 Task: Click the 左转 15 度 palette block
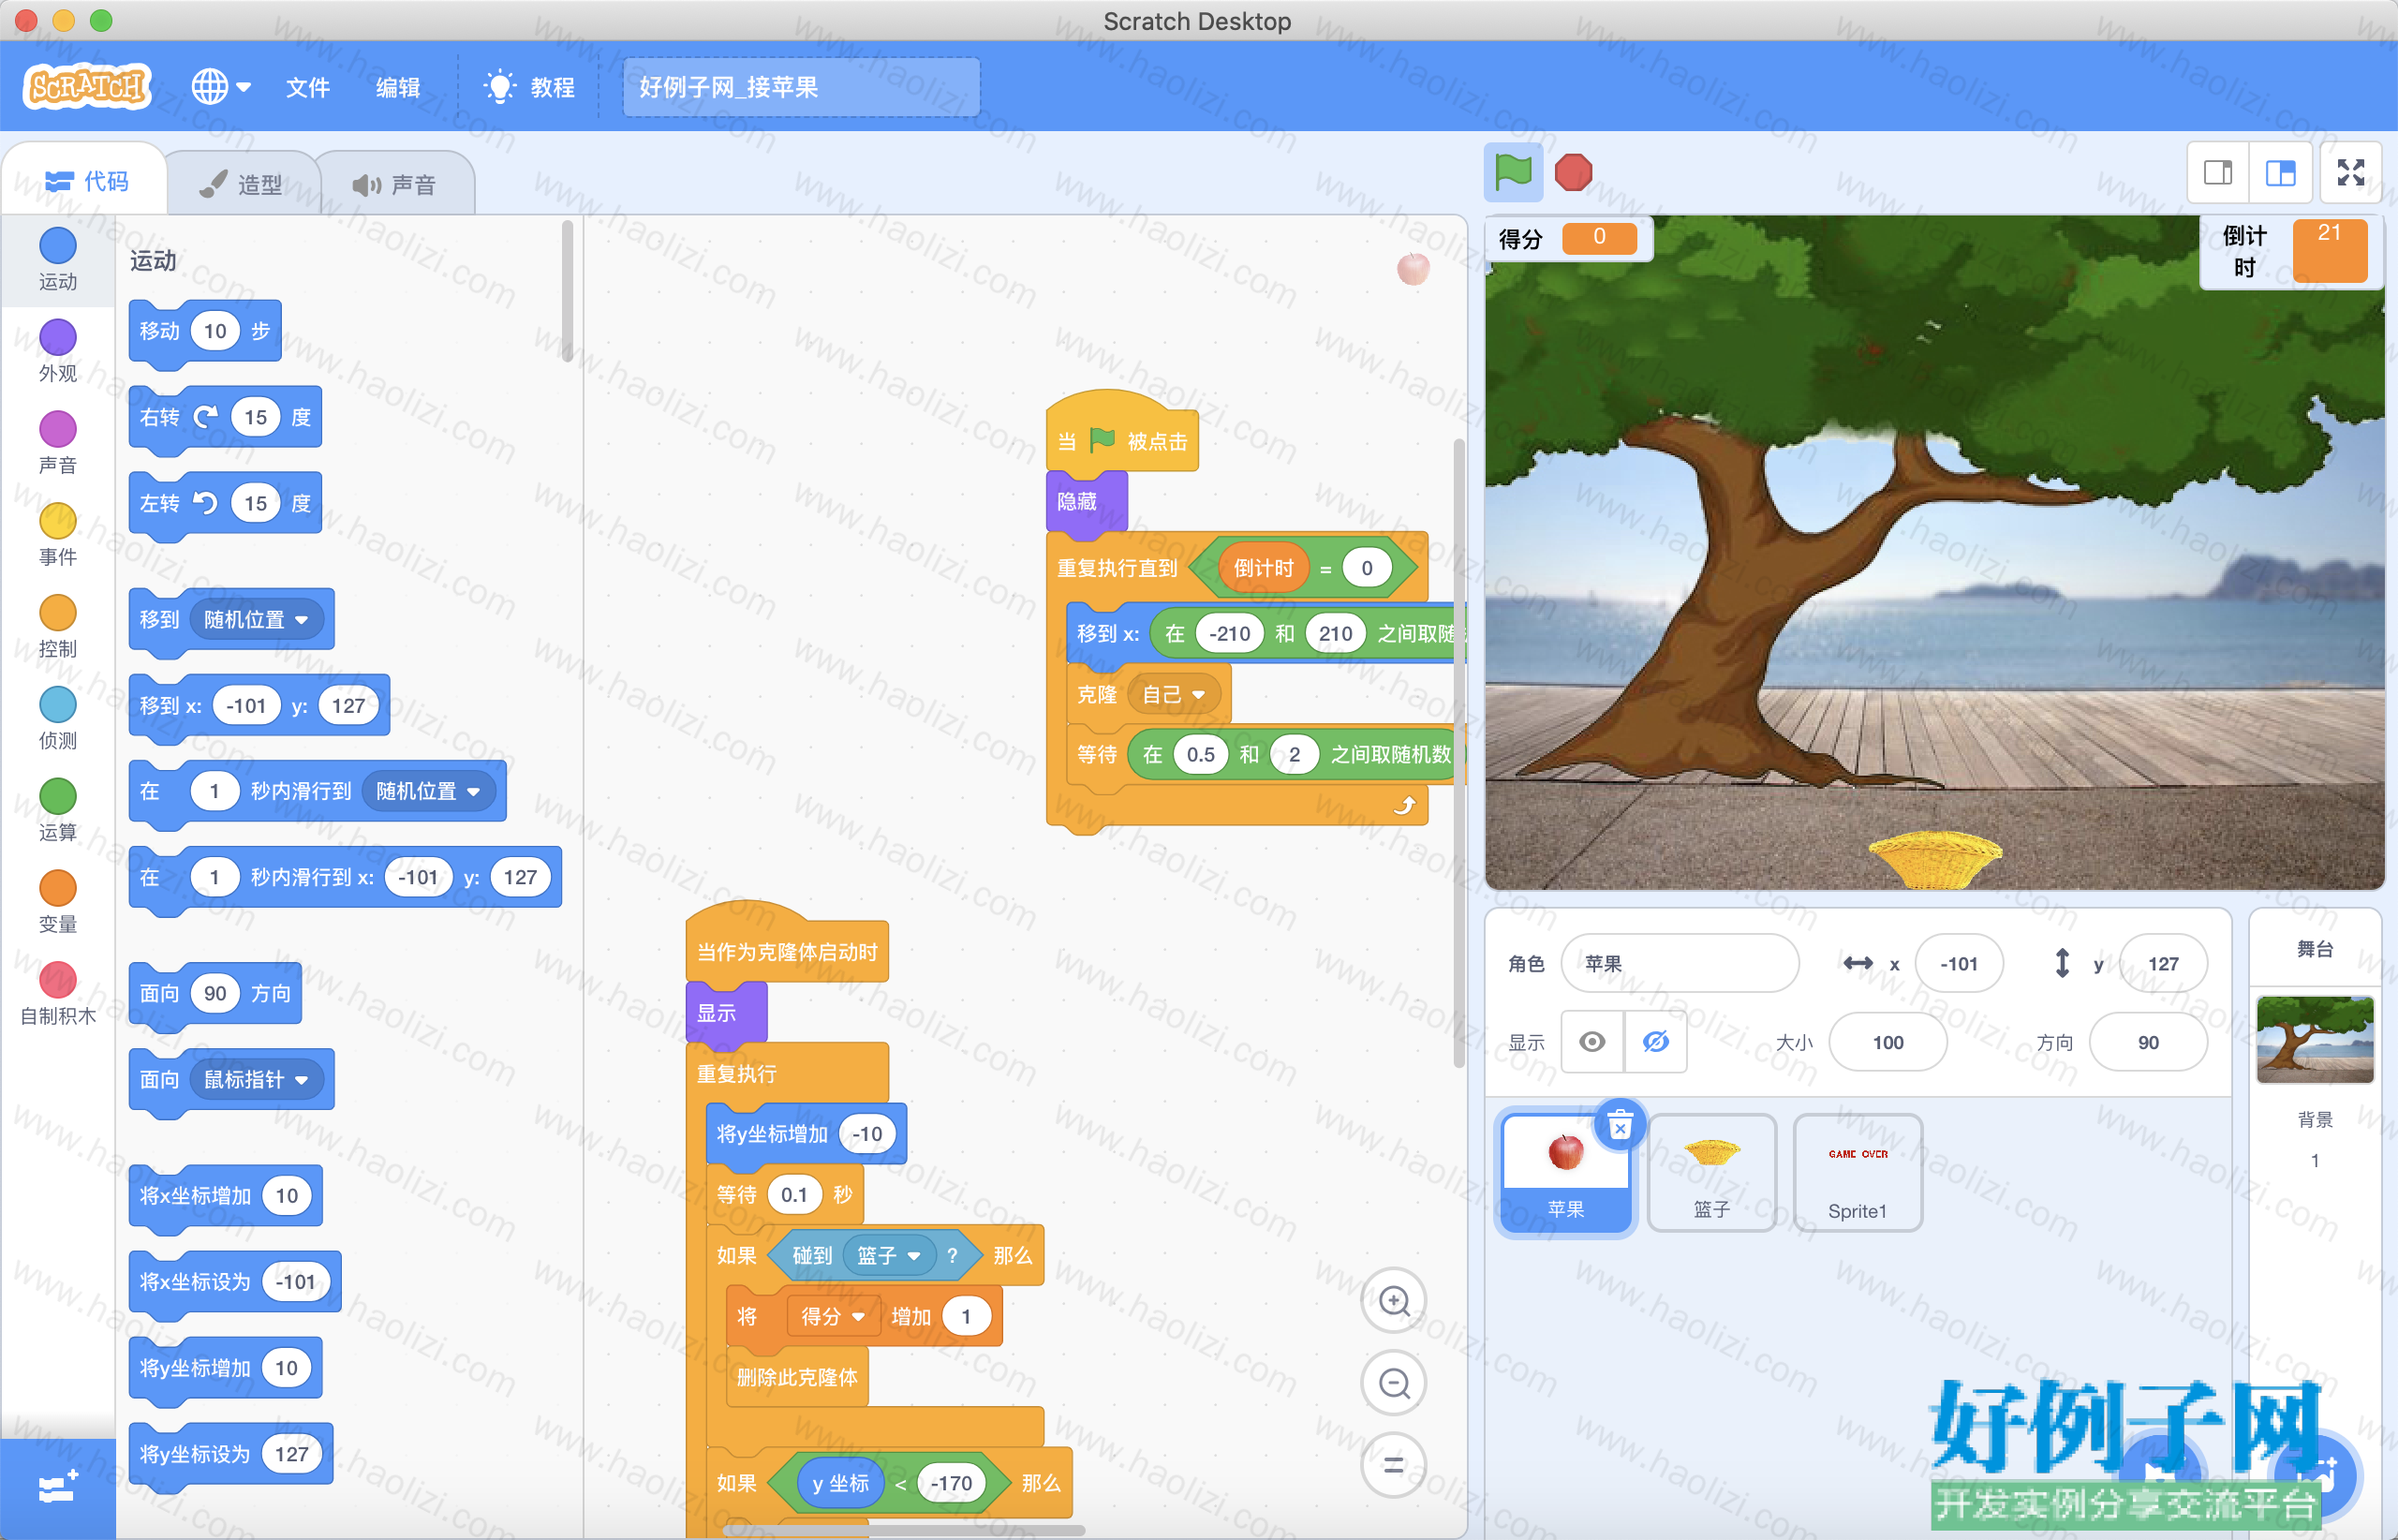pos(225,503)
